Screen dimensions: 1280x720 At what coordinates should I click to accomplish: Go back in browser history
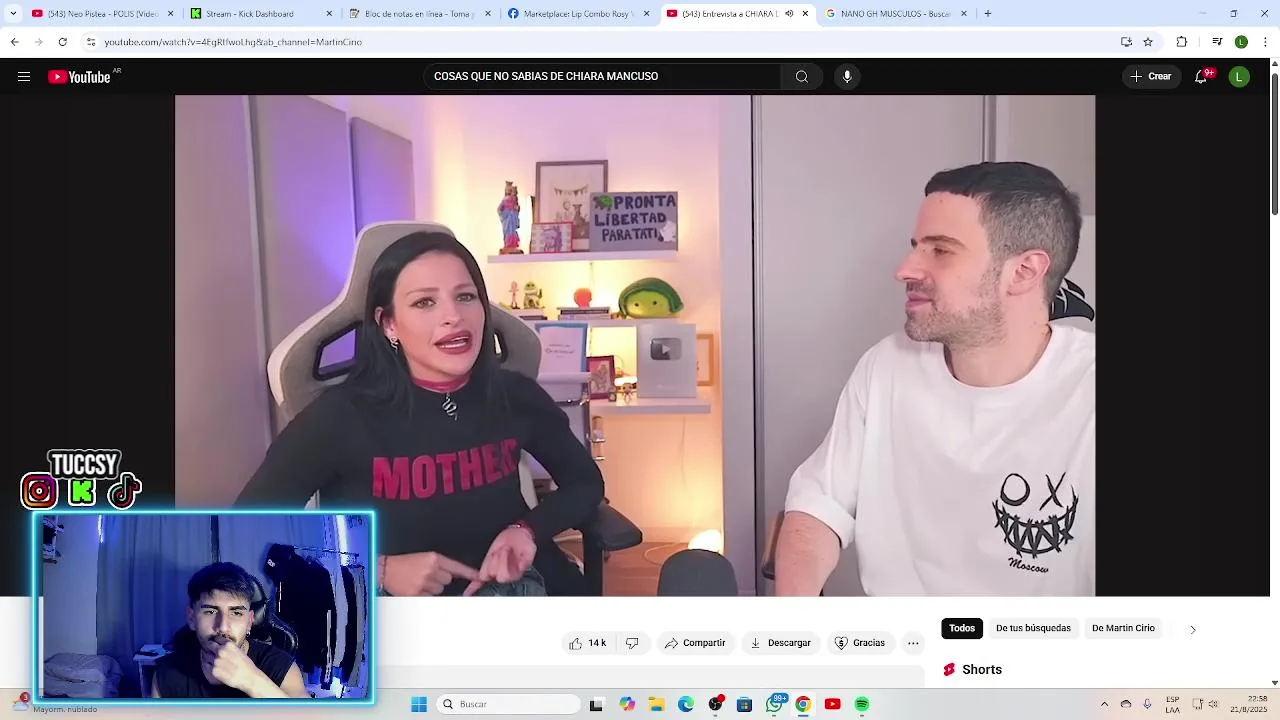point(14,42)
